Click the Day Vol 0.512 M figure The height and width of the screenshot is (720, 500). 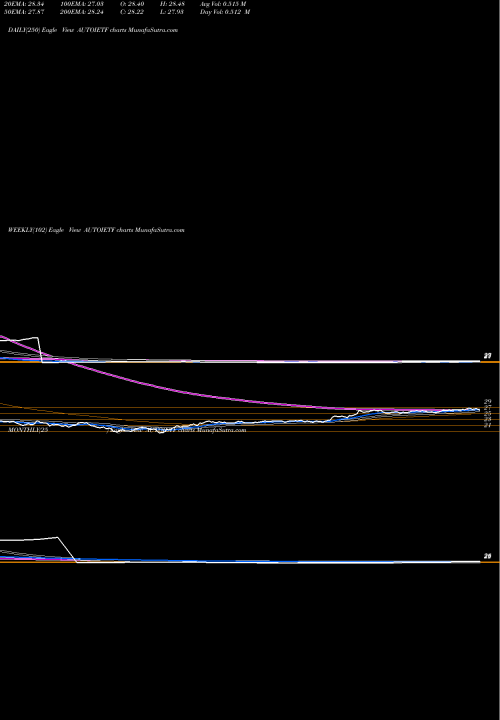[x=225, y=12]
